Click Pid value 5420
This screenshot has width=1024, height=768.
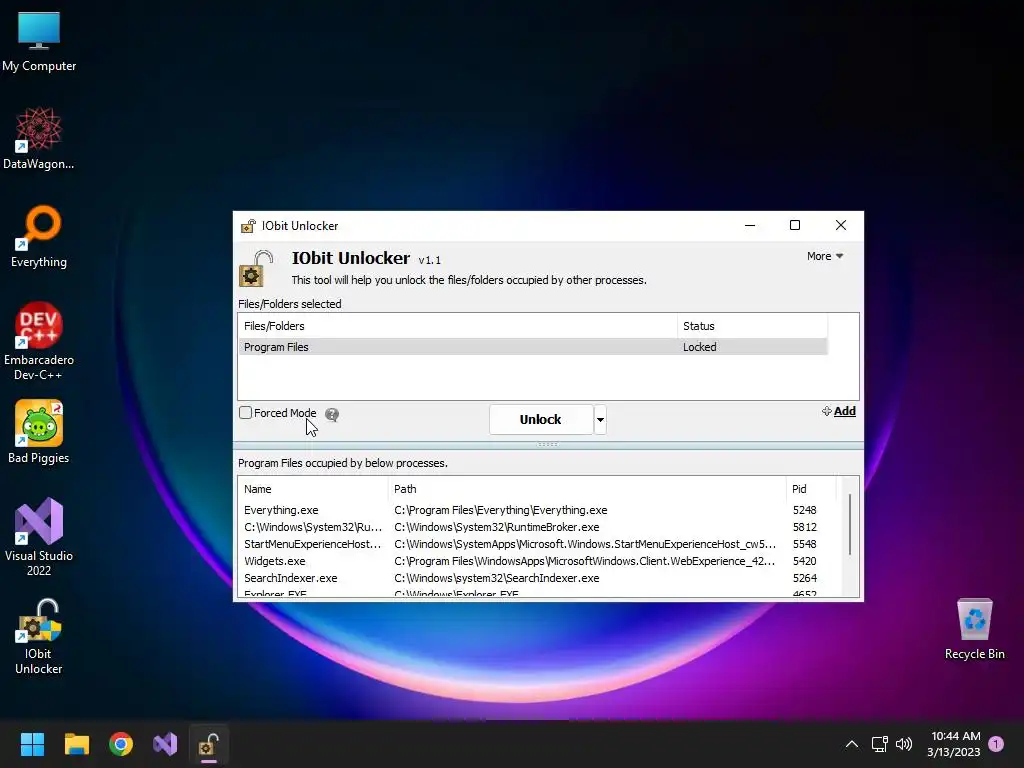pyautogui.click(x=805, y=561)
